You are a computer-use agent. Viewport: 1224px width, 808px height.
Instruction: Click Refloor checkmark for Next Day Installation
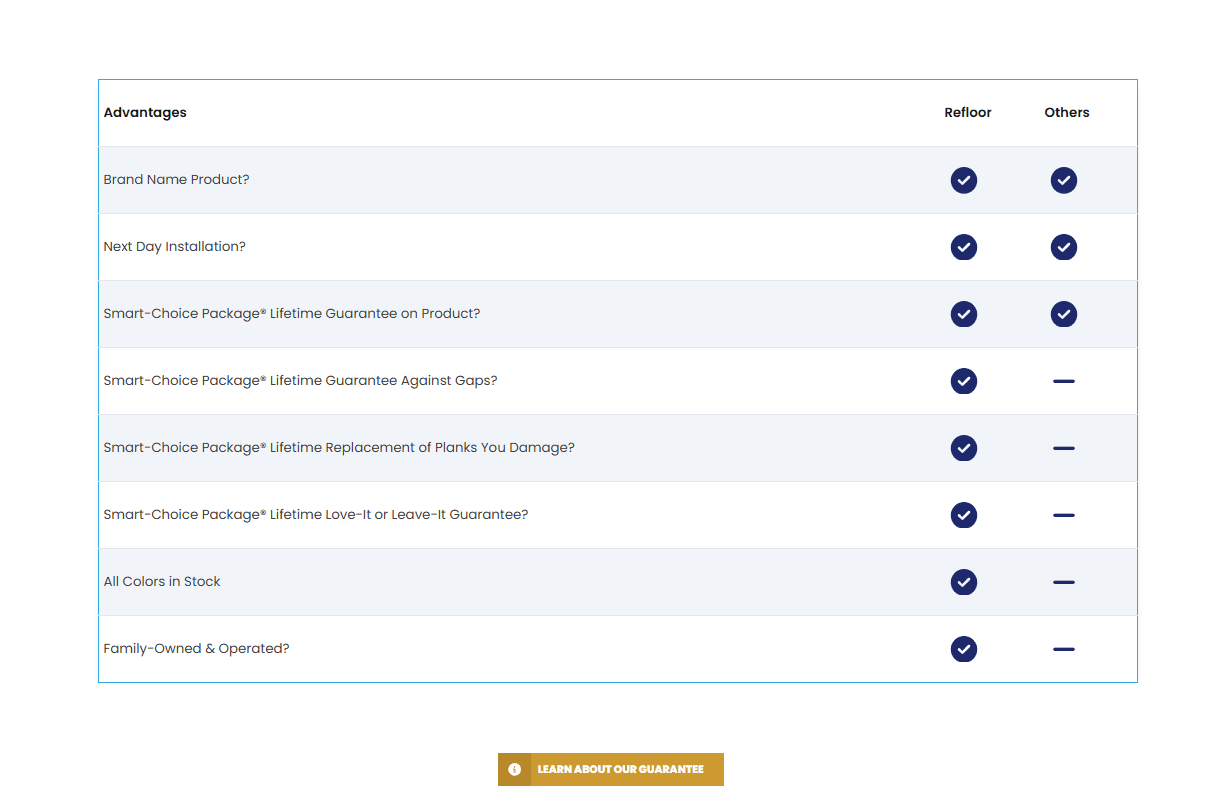pos(963,247)
